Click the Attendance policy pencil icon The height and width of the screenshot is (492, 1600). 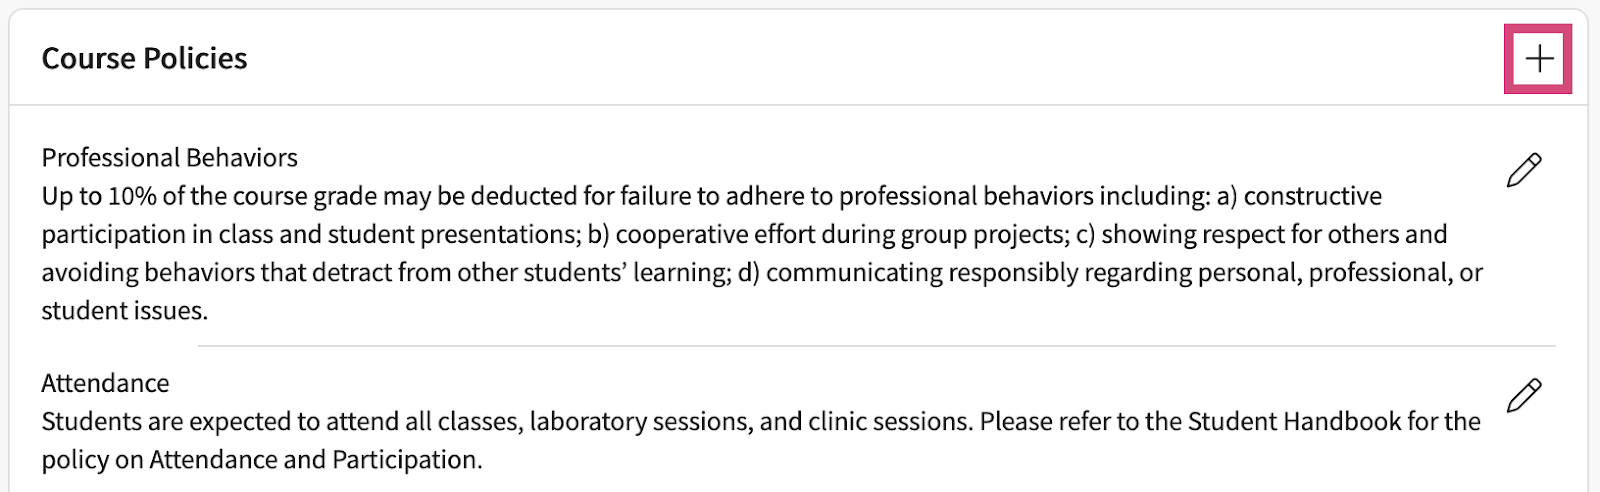click(1523, 395)
